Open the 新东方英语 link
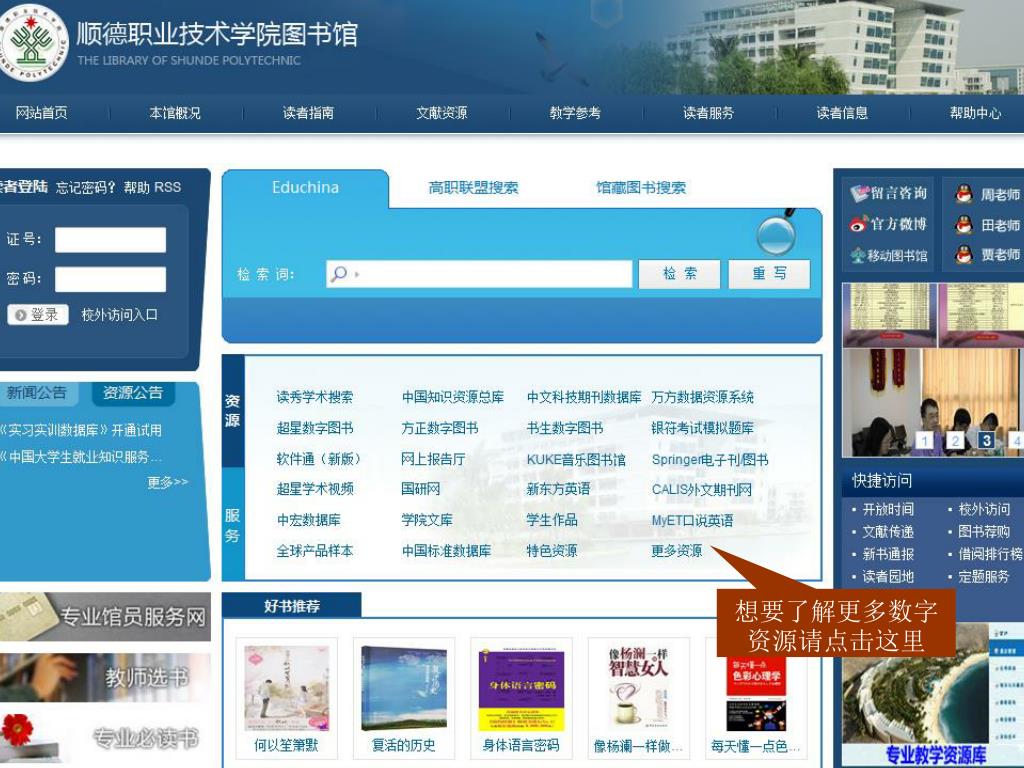Screen dimensions: 1024x768 (x=558, y=489)
